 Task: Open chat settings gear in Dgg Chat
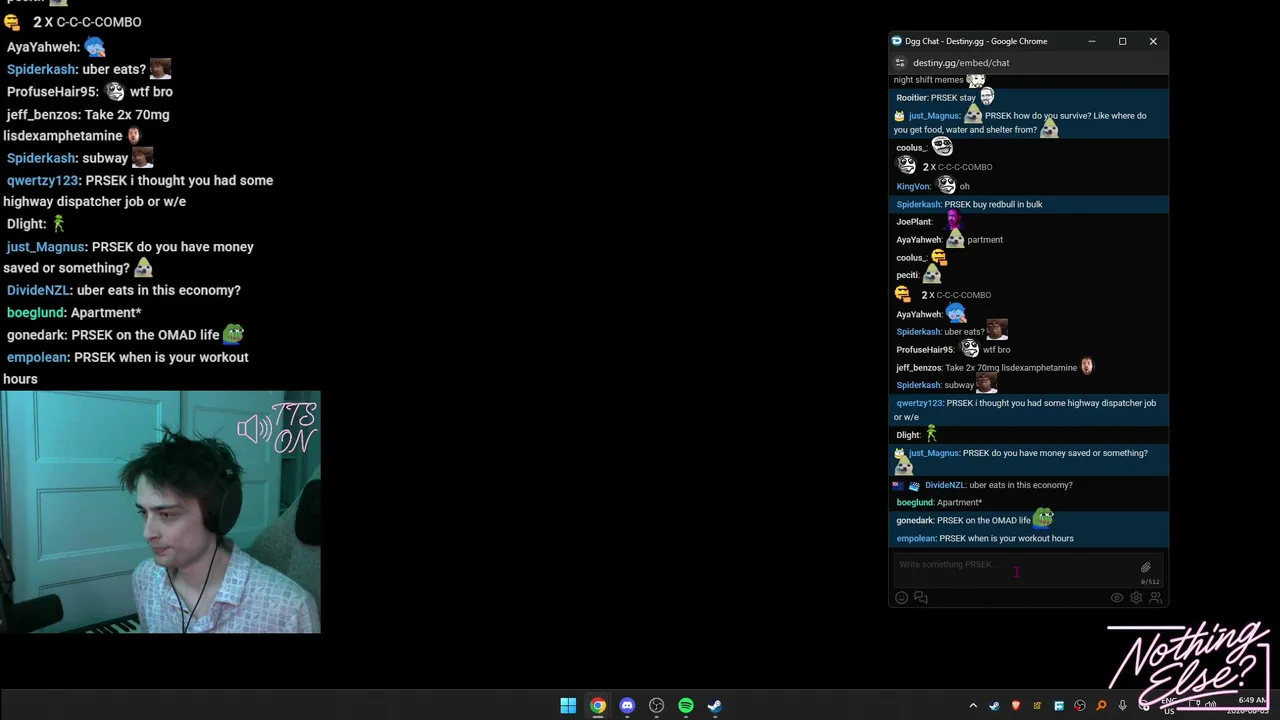click(1136, 598)
